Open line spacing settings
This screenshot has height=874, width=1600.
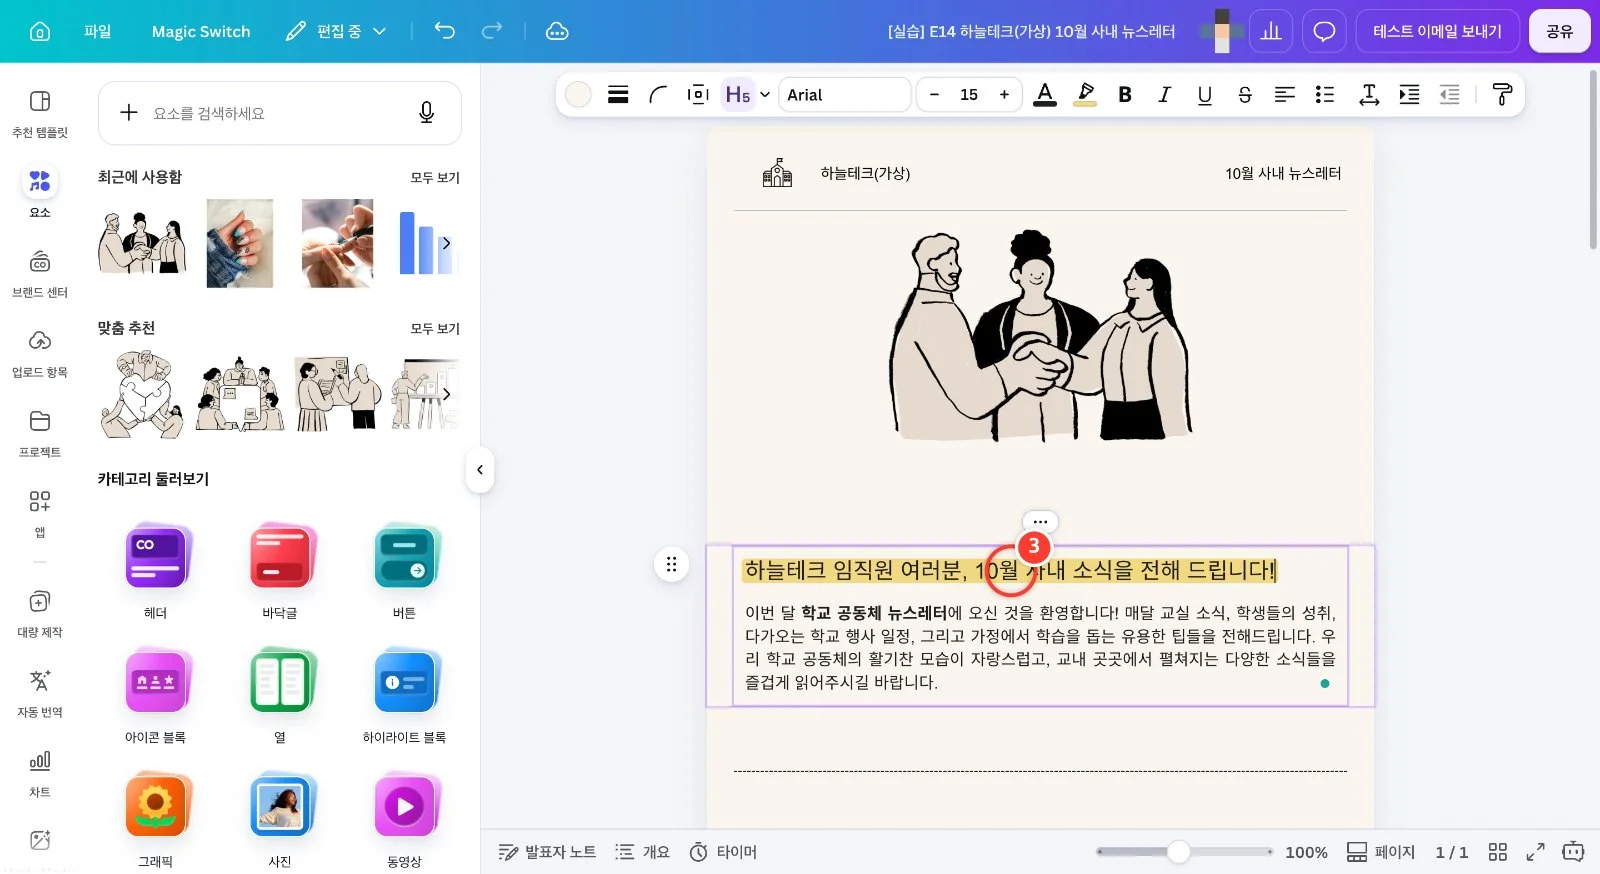pos(1369,94)
